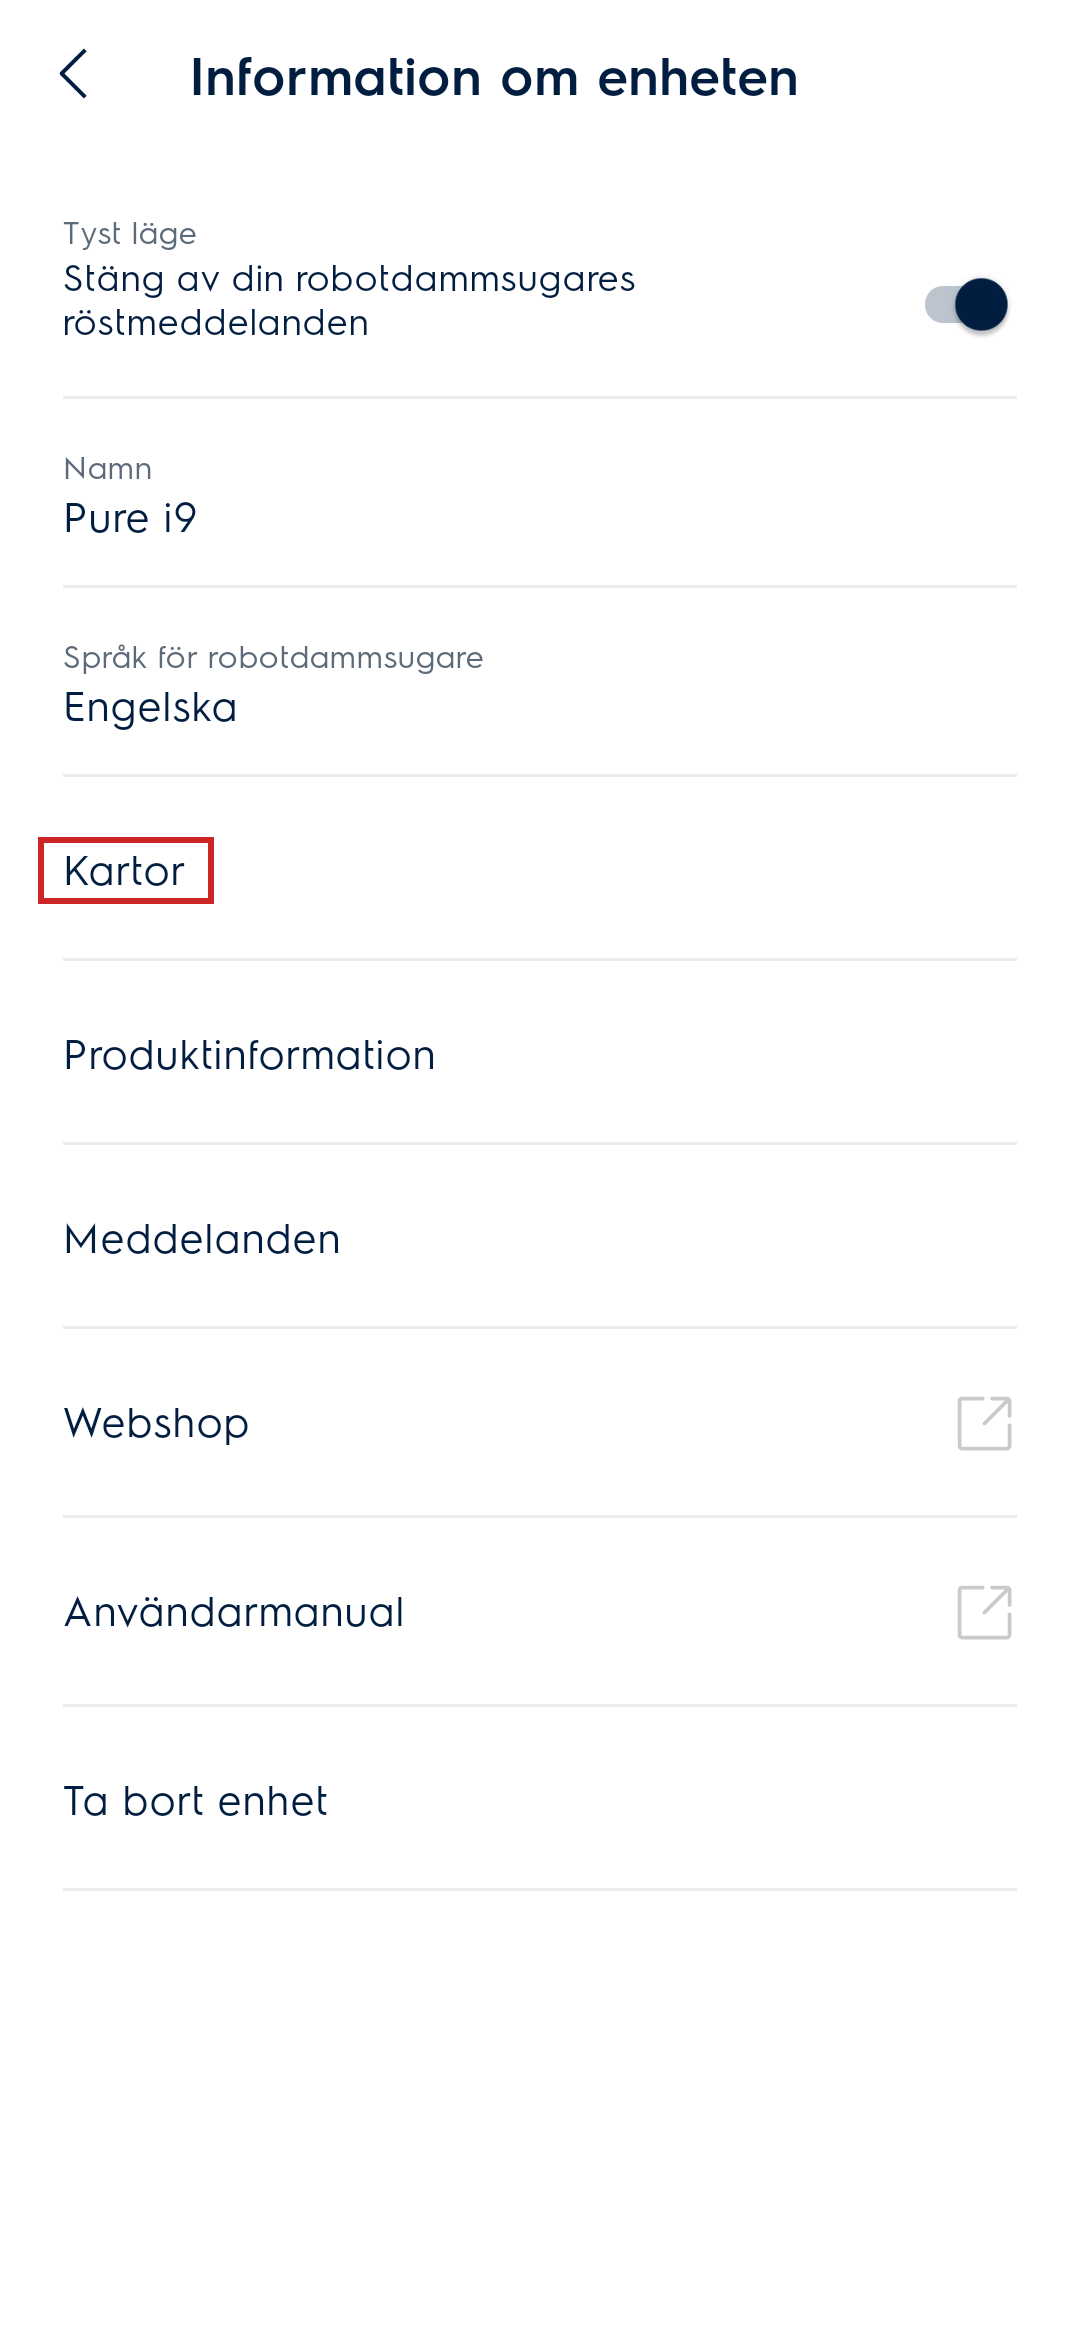
Task: Tap the "Information om enheten" page title
Action: click(x=494, y=78)
